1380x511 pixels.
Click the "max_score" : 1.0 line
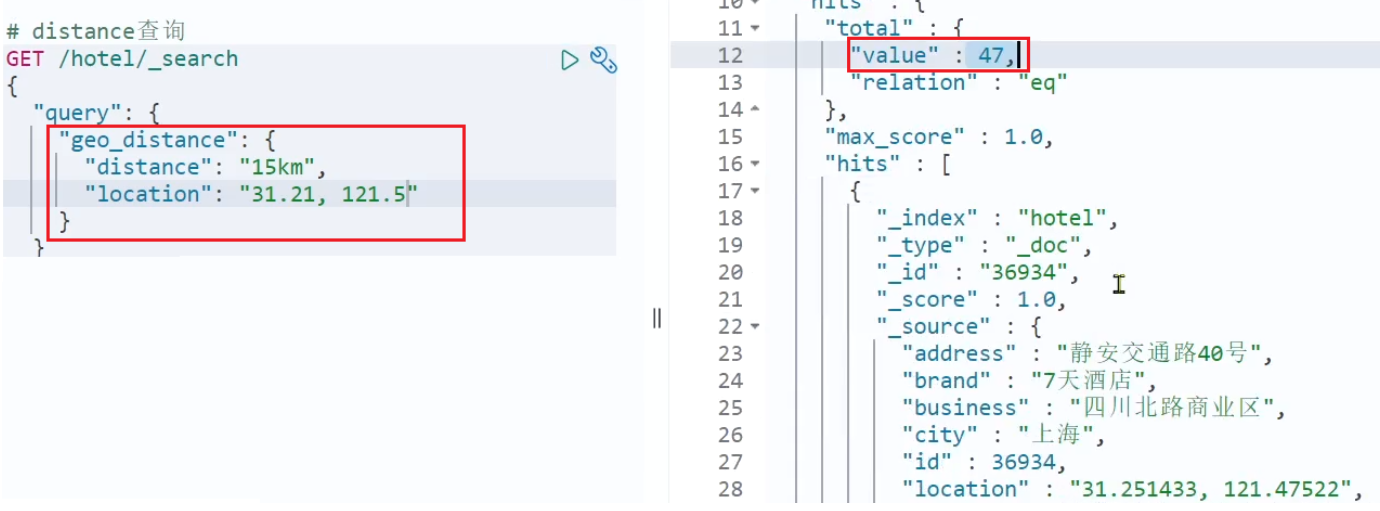click(939, 136)
